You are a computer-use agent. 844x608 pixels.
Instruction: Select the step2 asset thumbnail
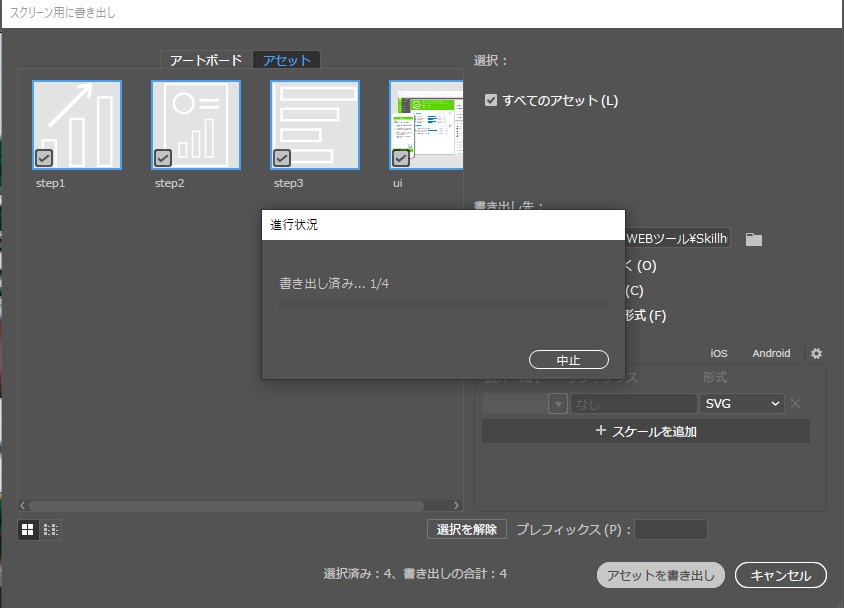point(196,125)
